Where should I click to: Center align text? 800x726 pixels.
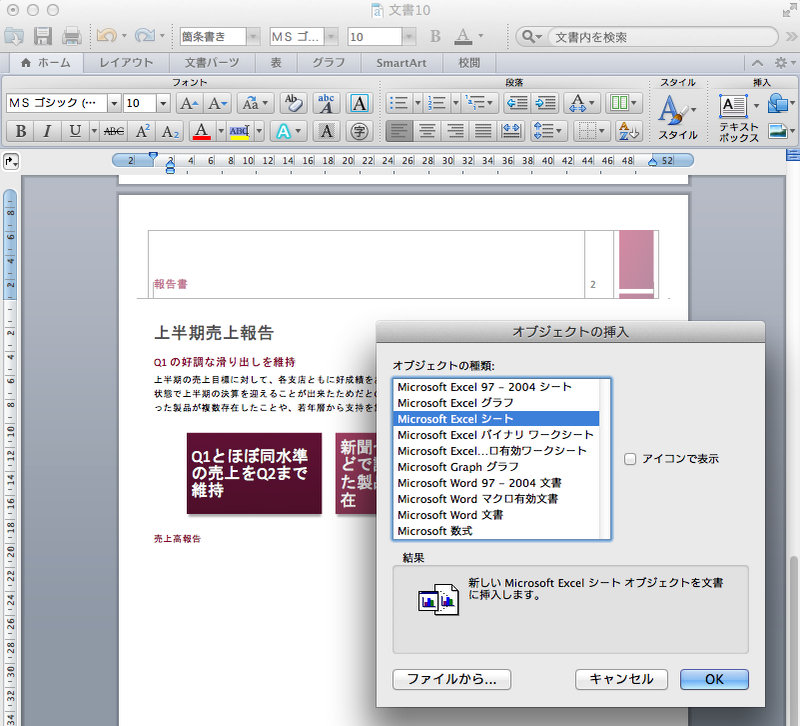point(427,131)
